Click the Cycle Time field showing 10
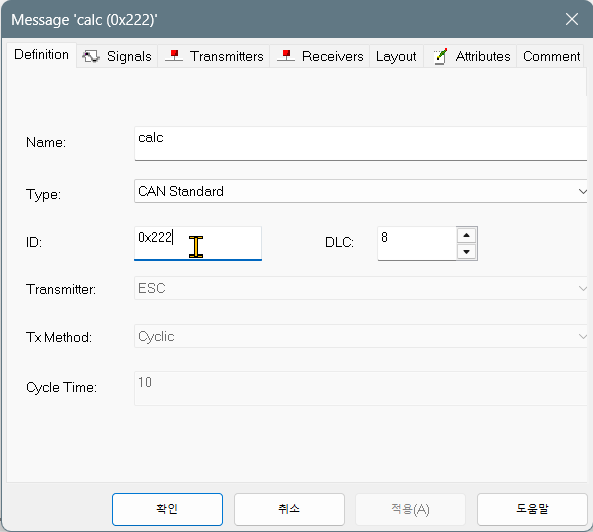593x532 pixels. [360, 388]
